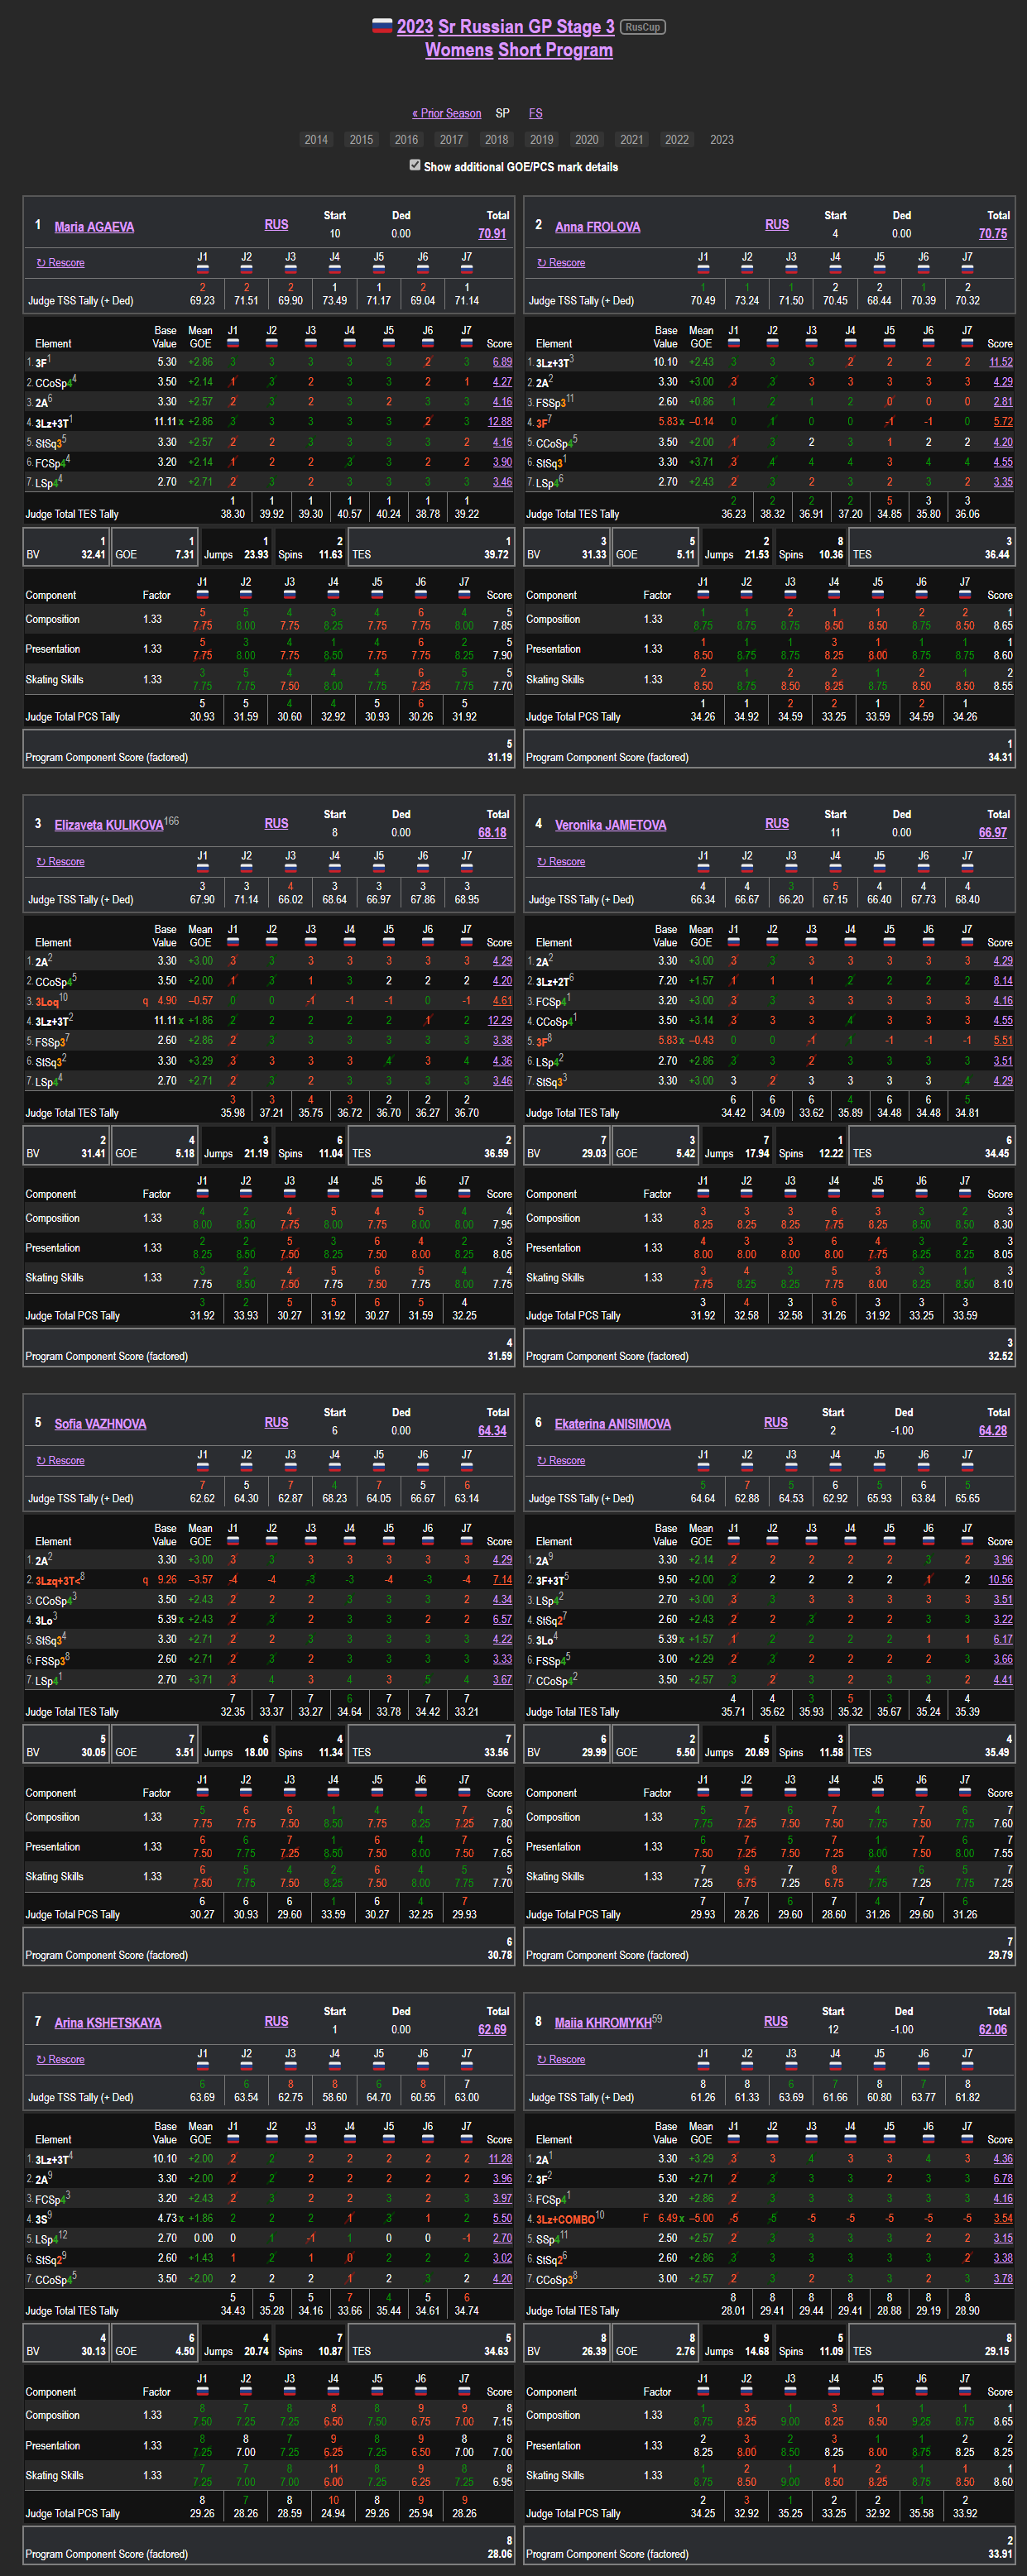Switch to the 2019 season tab

[x=542, y=140]
